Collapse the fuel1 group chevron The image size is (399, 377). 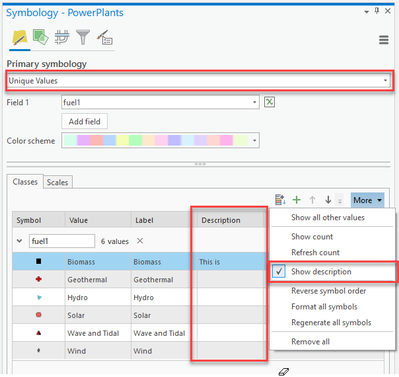coord(19,241)
